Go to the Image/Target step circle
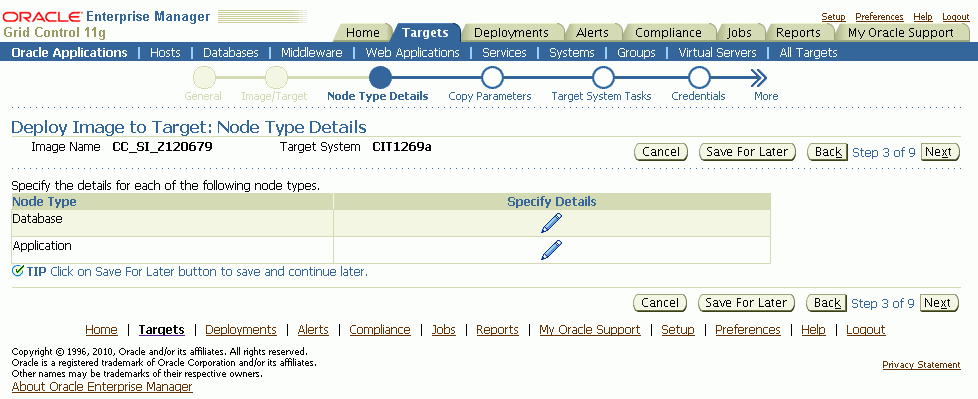The width and height of the screenshot is (978, 399). [276, 78]
